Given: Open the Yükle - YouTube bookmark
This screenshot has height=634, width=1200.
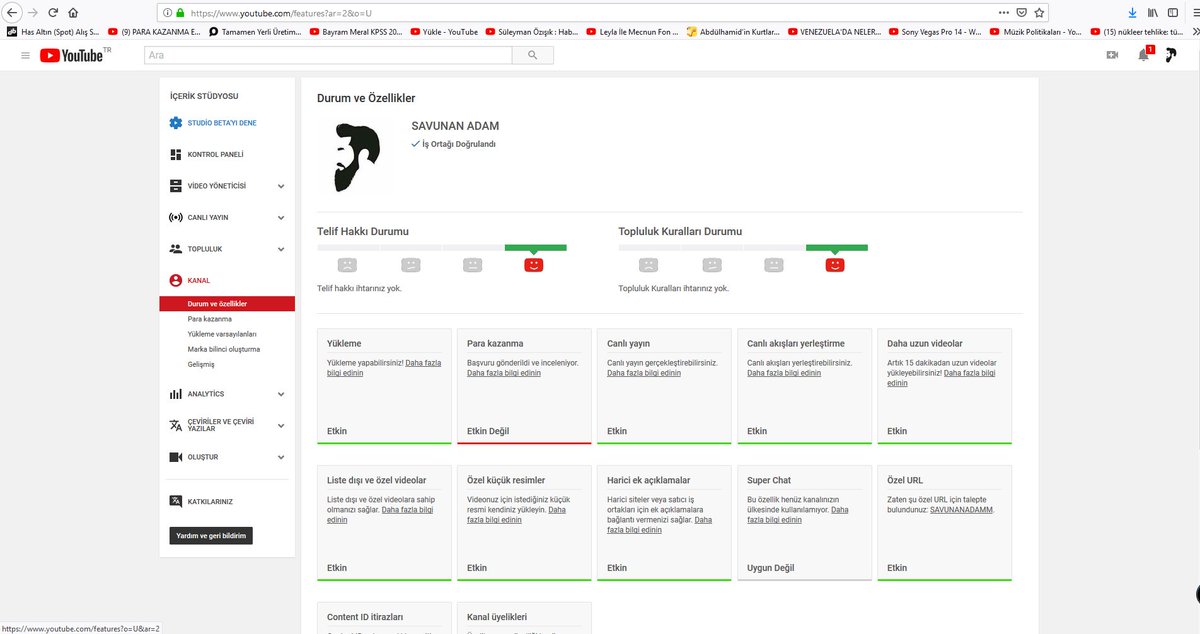Looking at the screenshot, I should click(x=444, y=32).
